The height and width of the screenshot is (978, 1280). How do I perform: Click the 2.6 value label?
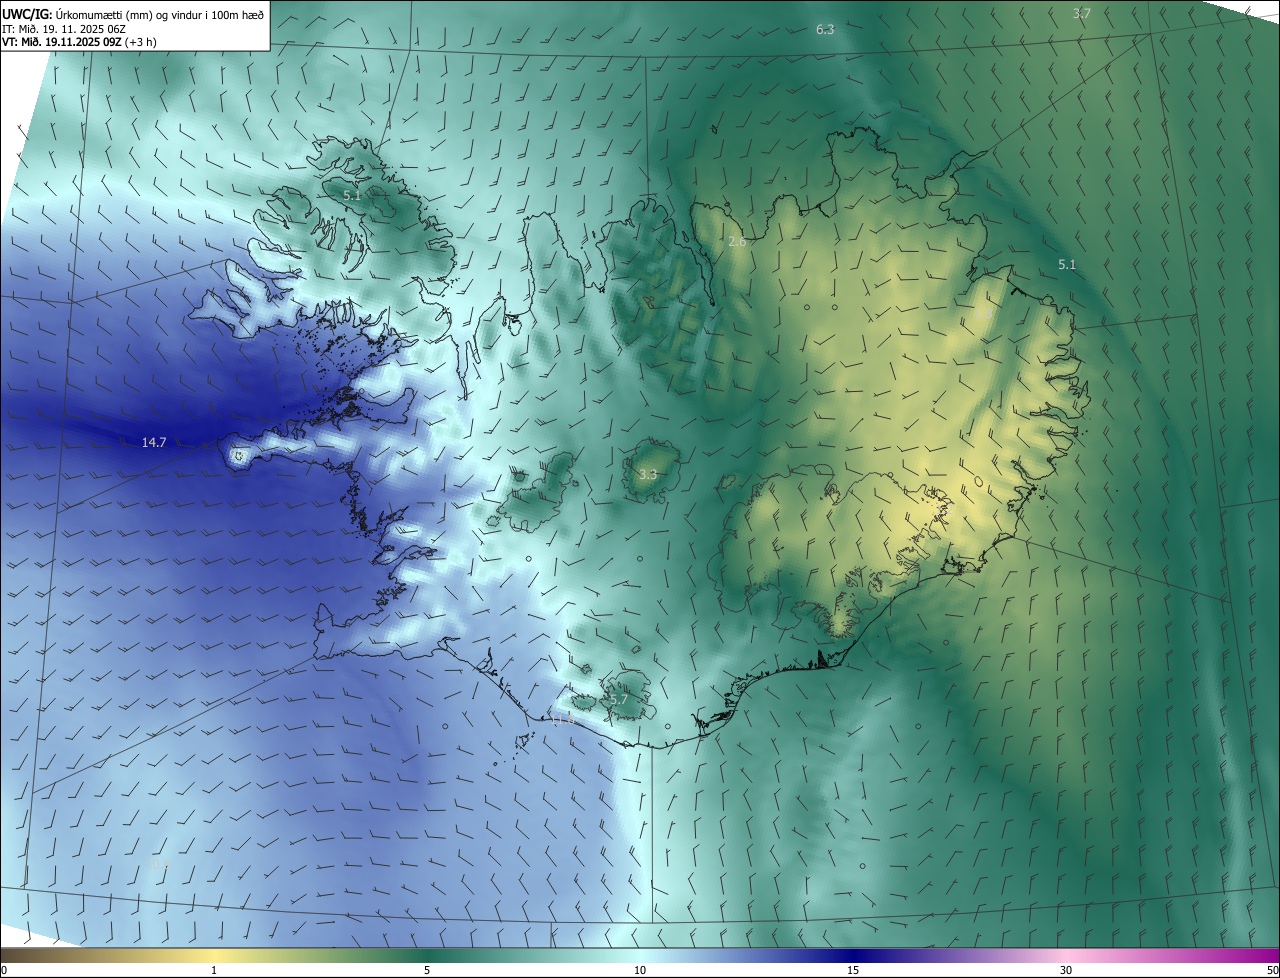738,242
